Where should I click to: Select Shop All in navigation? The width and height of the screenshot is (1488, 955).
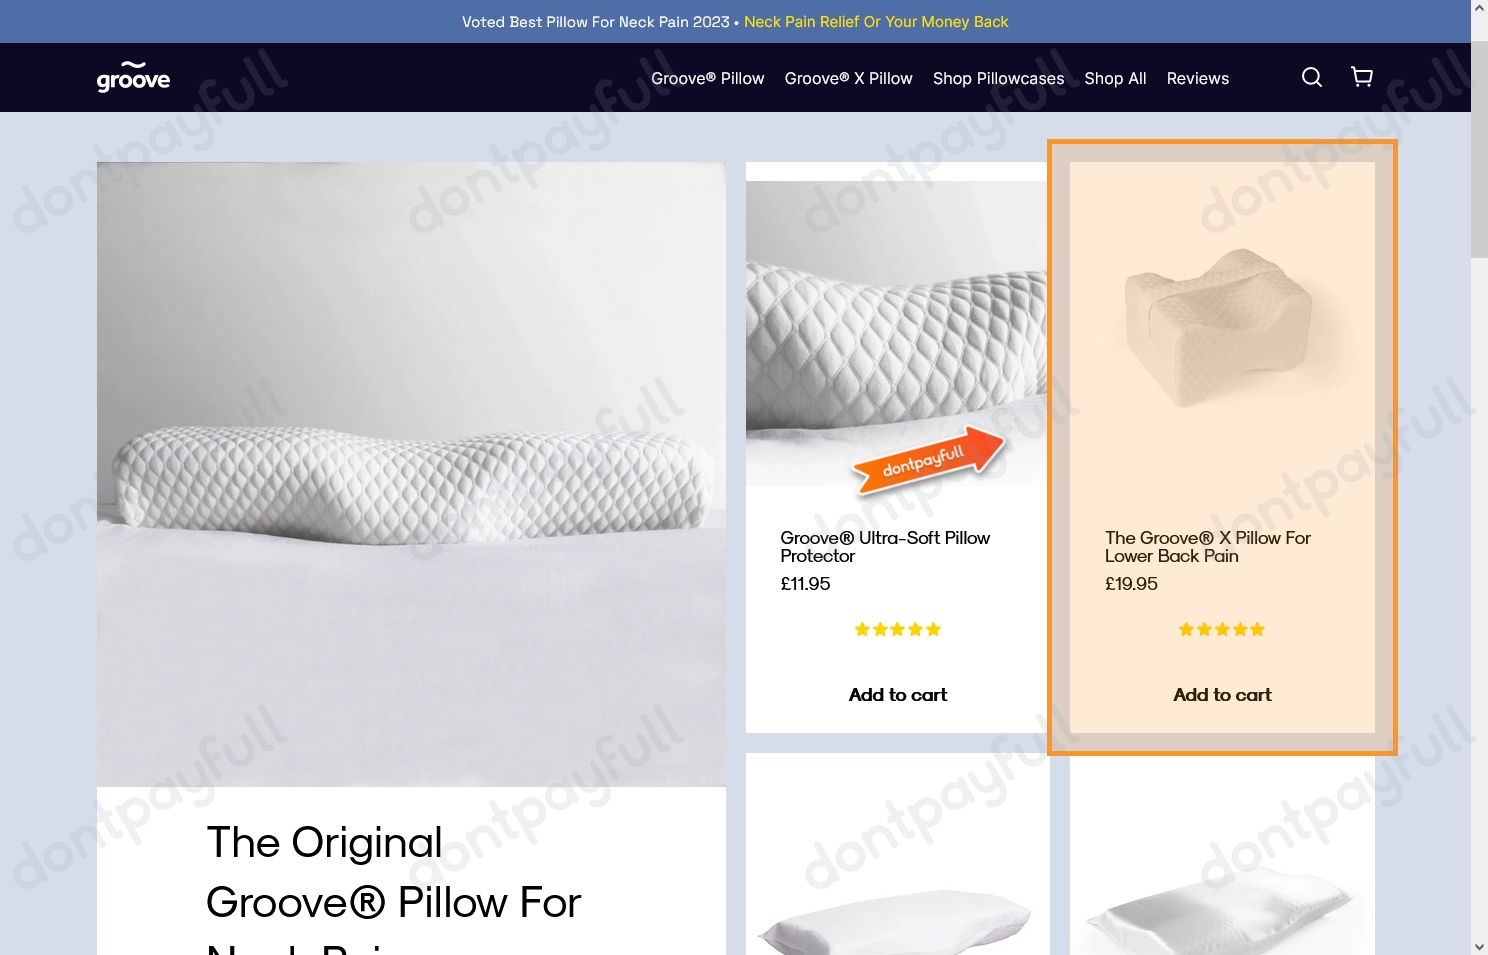[1115, 78]
